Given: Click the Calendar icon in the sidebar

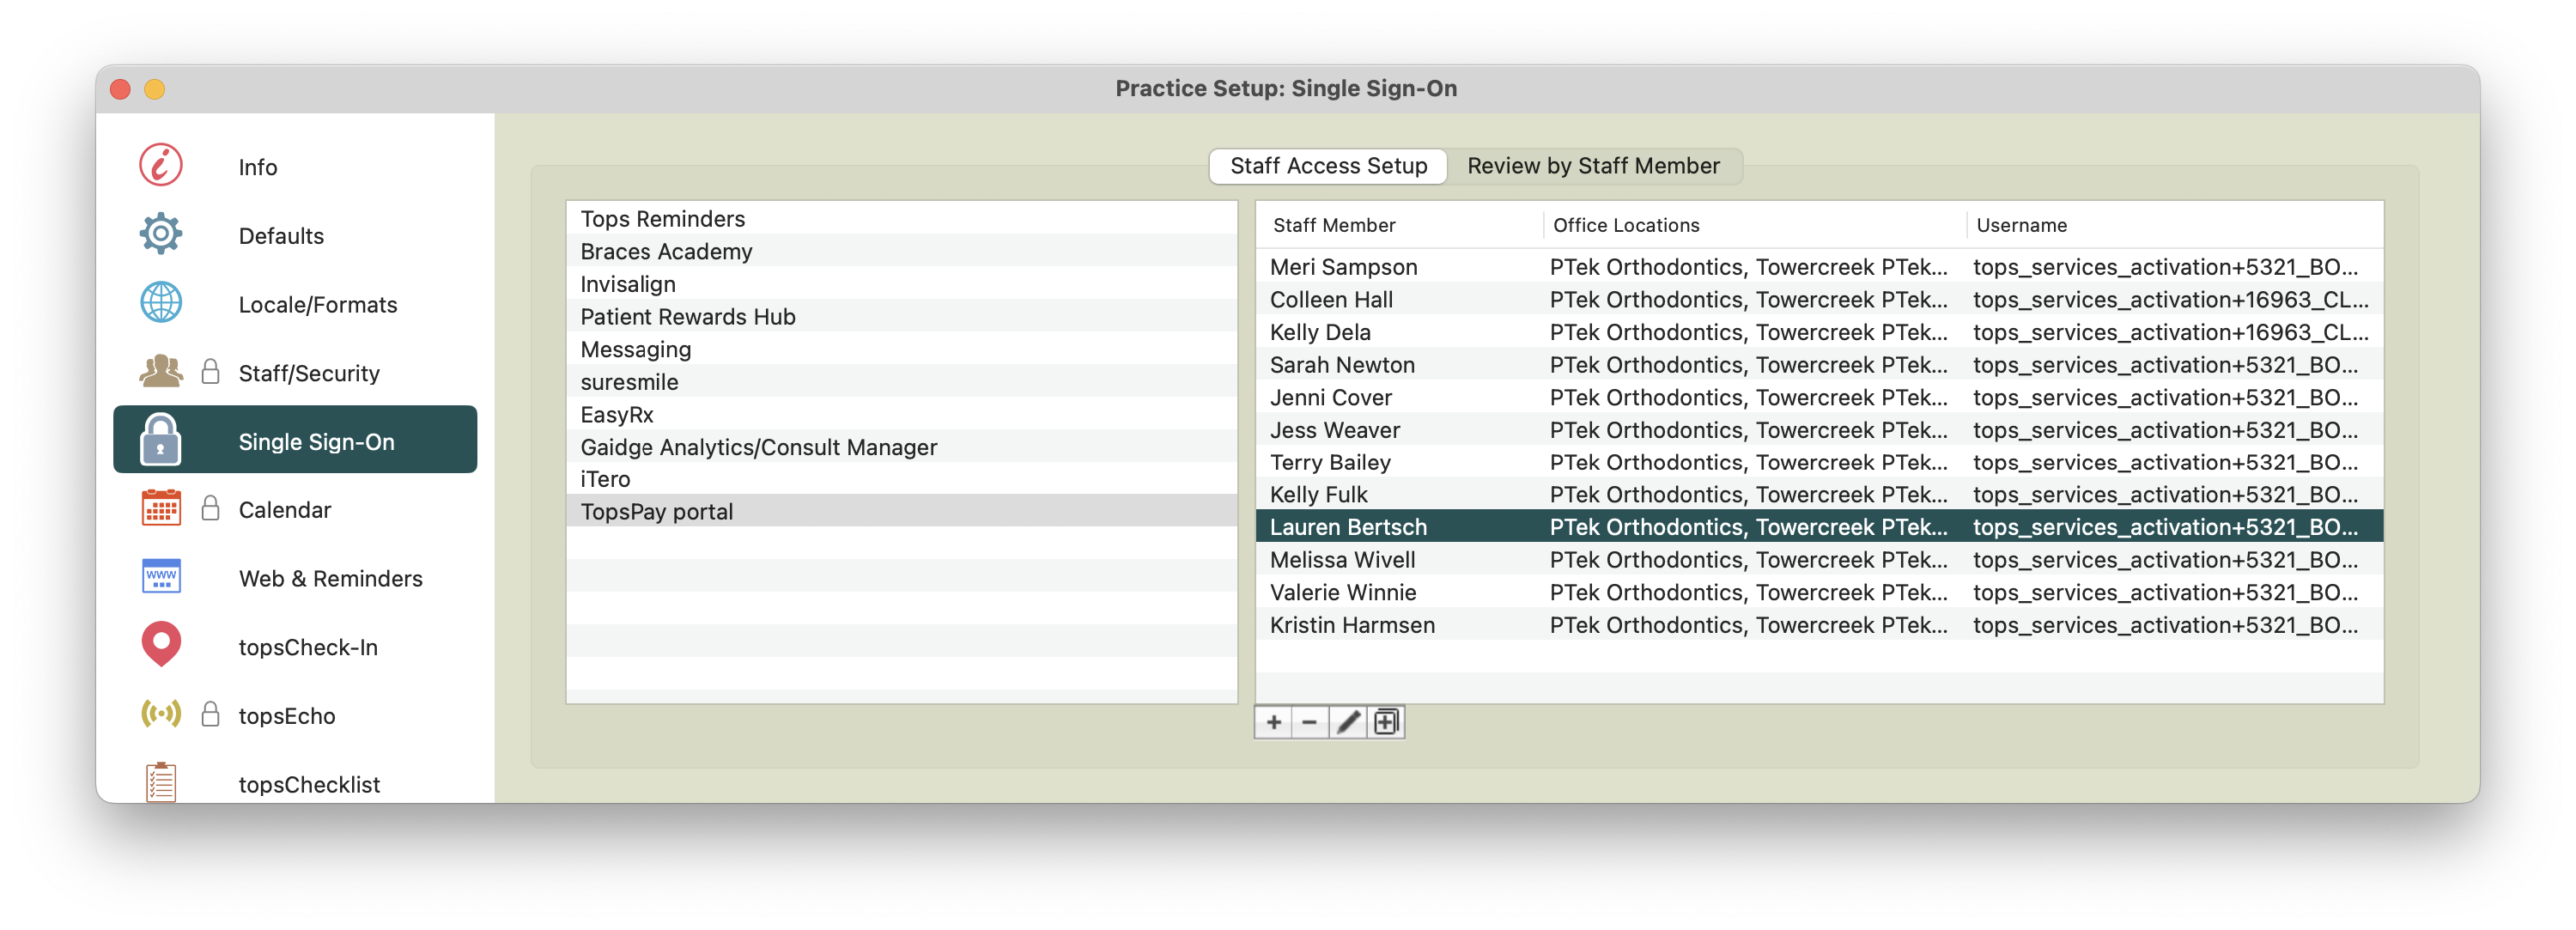Looking at the screenshot, I should [160, 509].
